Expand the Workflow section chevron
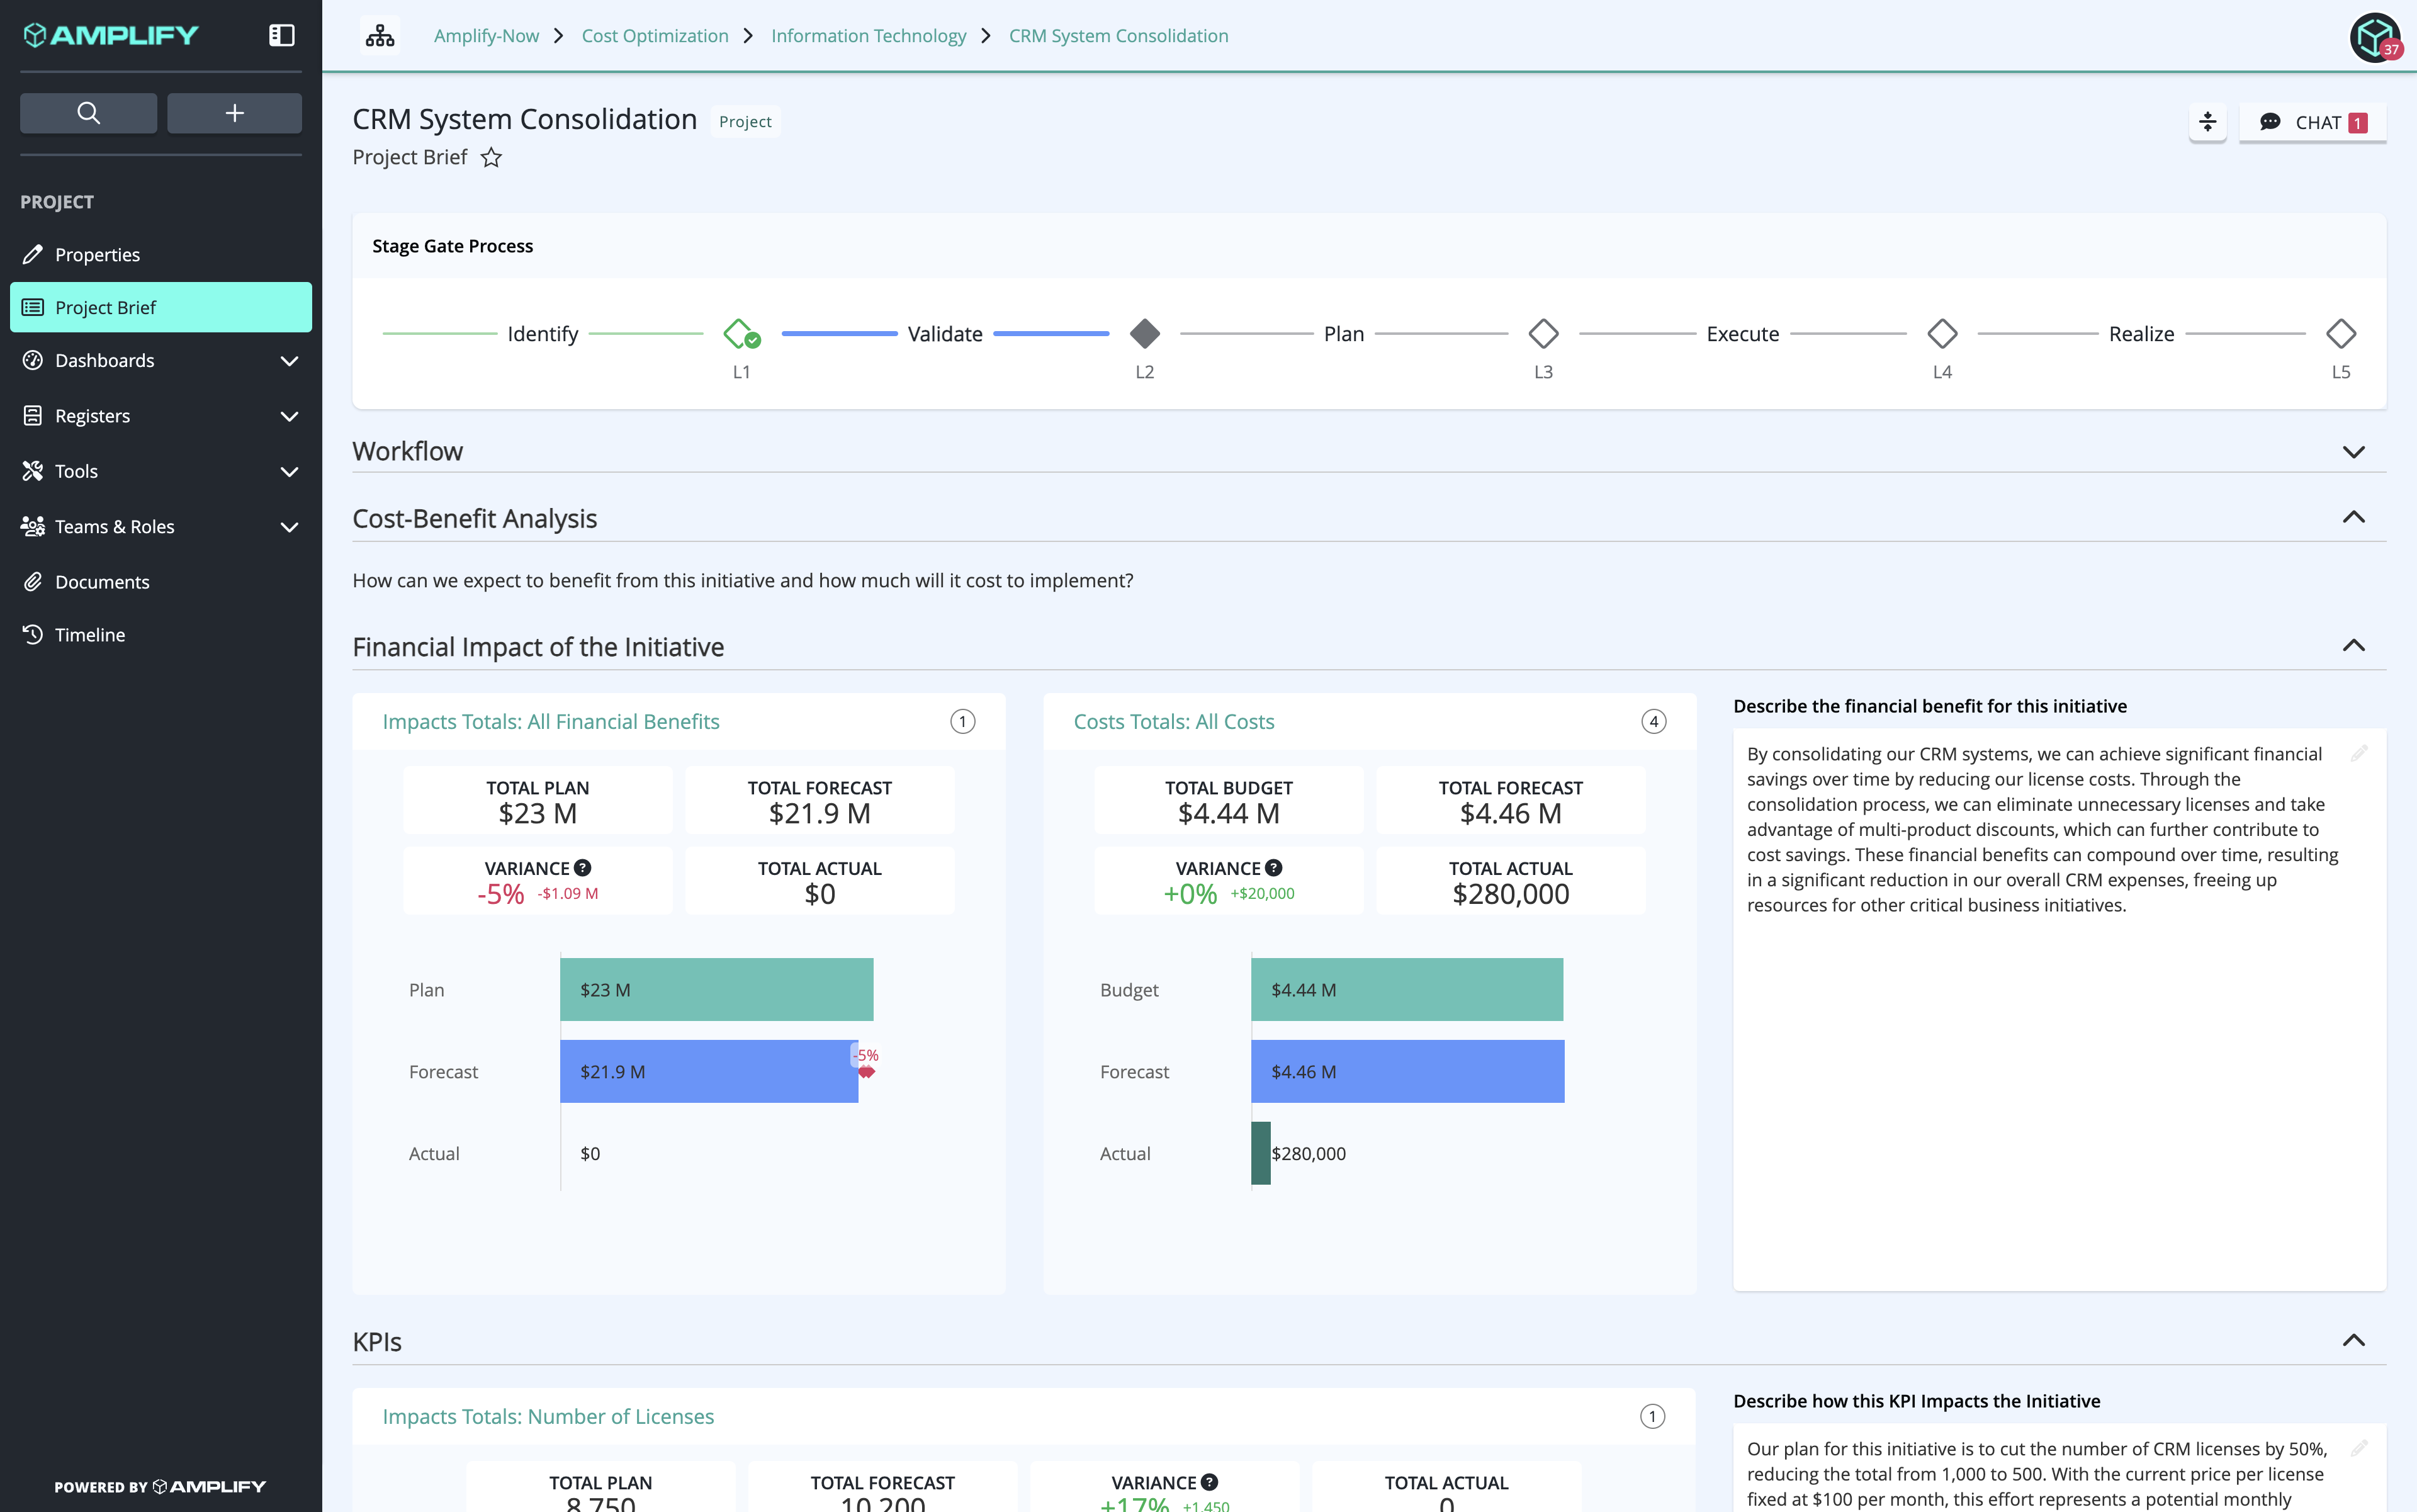 (2353, 452)
